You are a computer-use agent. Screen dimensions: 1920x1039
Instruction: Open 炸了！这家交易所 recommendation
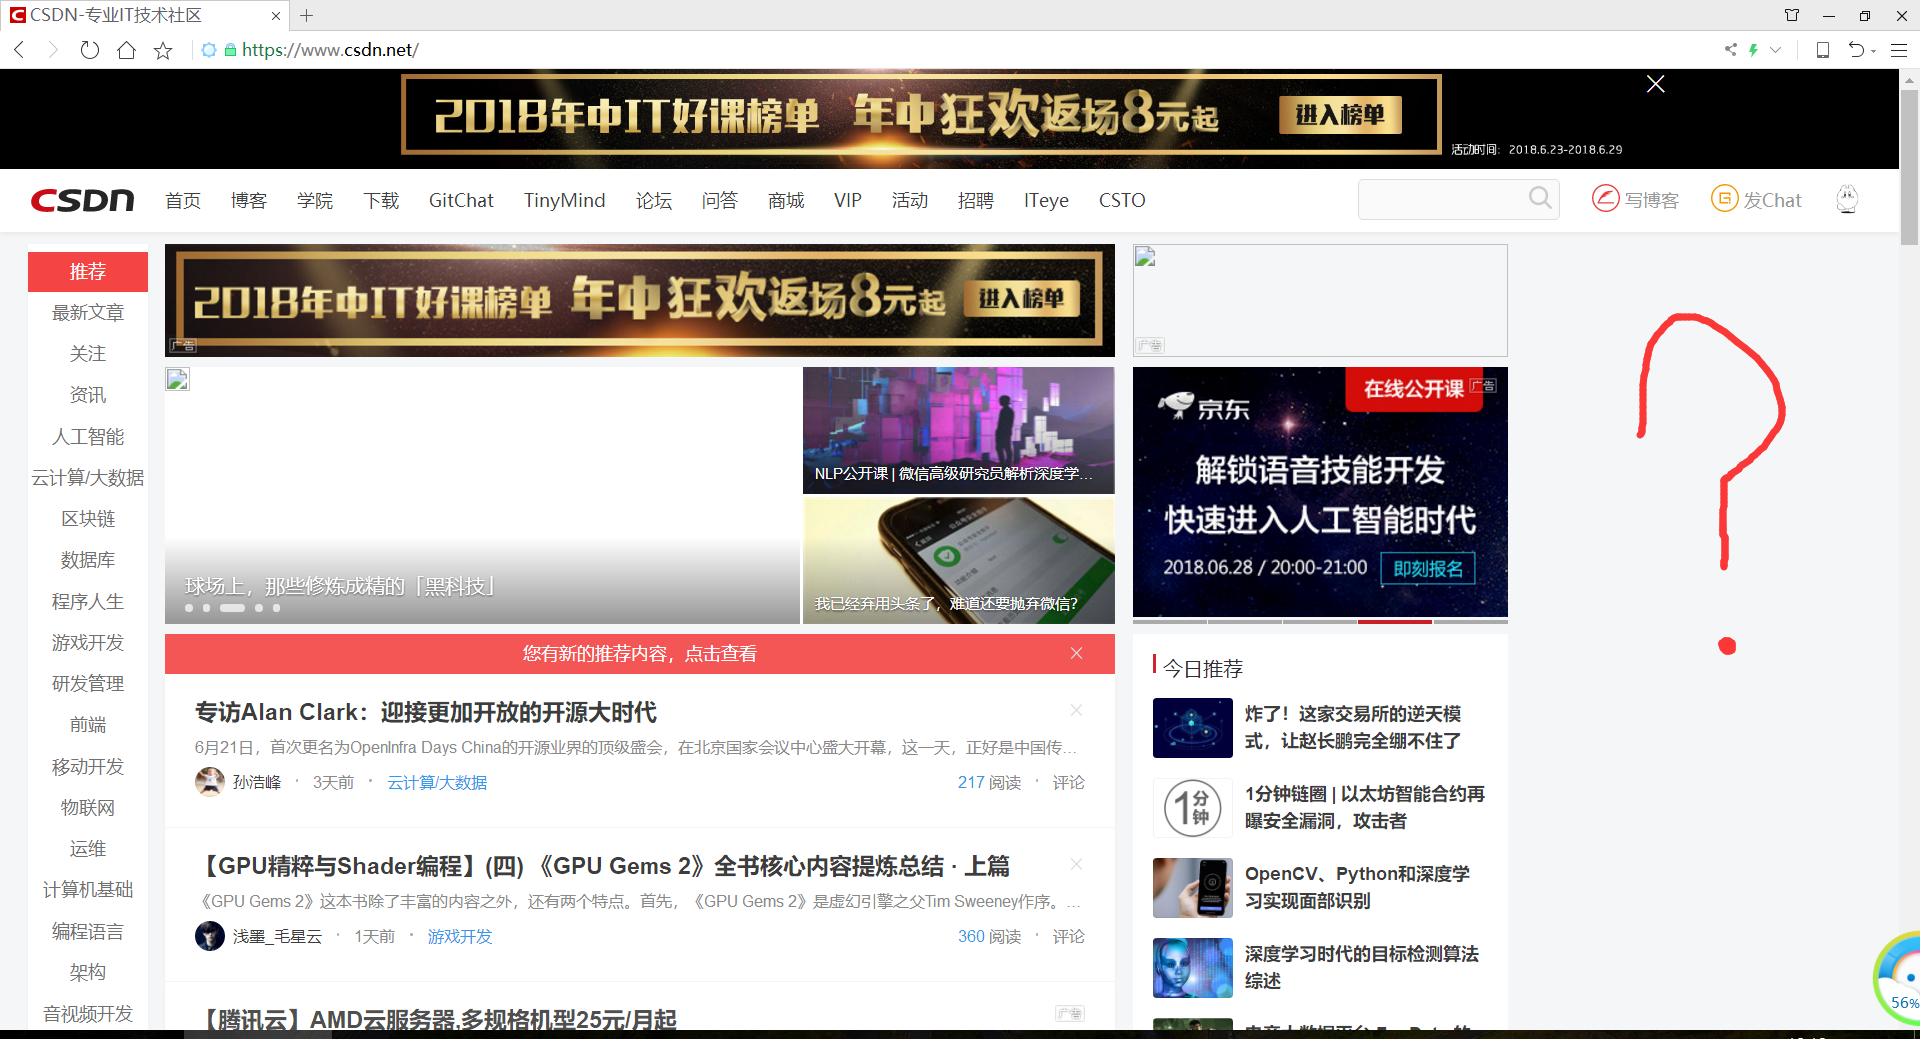tap(1353, 728)
